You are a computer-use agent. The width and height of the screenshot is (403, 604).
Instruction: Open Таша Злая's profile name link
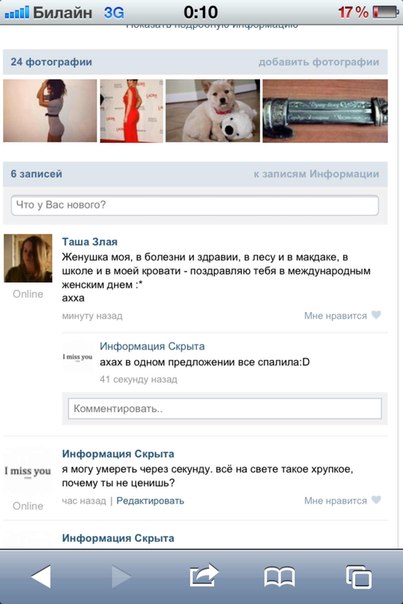tap(90, 242)
